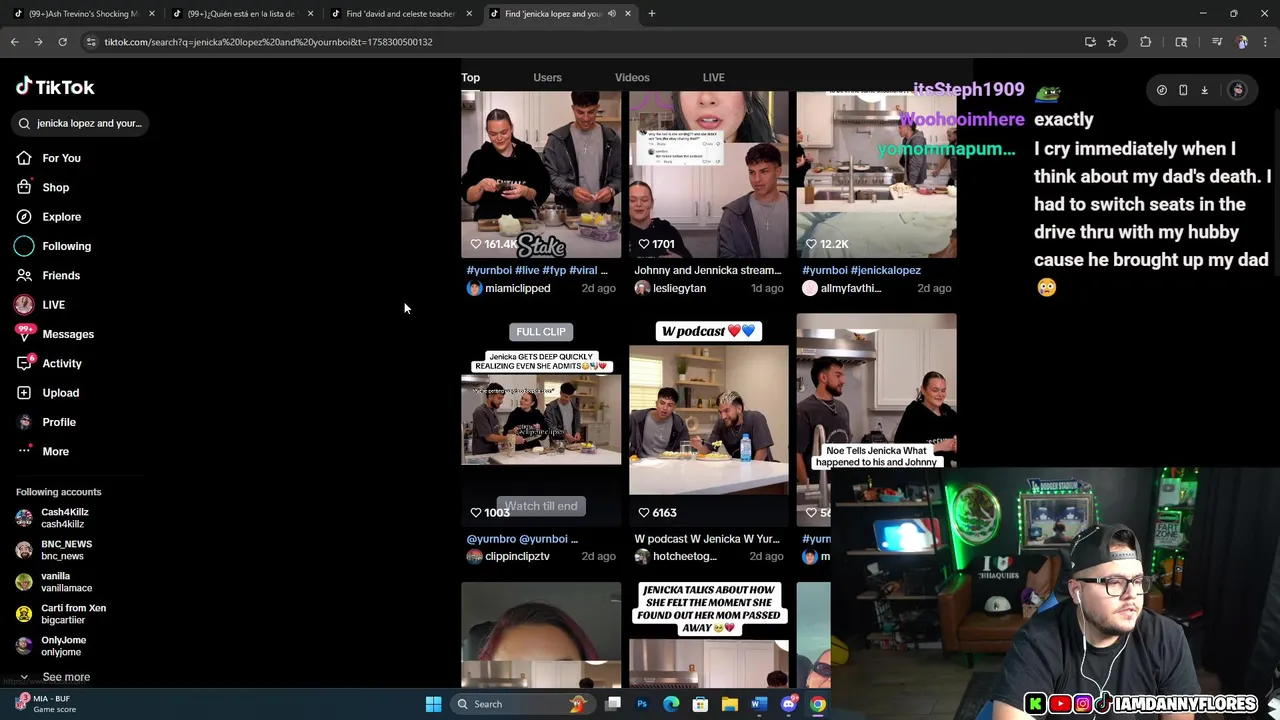Open browser extensions puzzle icon
The image size is (1280, 720).
coord(1146,42)
